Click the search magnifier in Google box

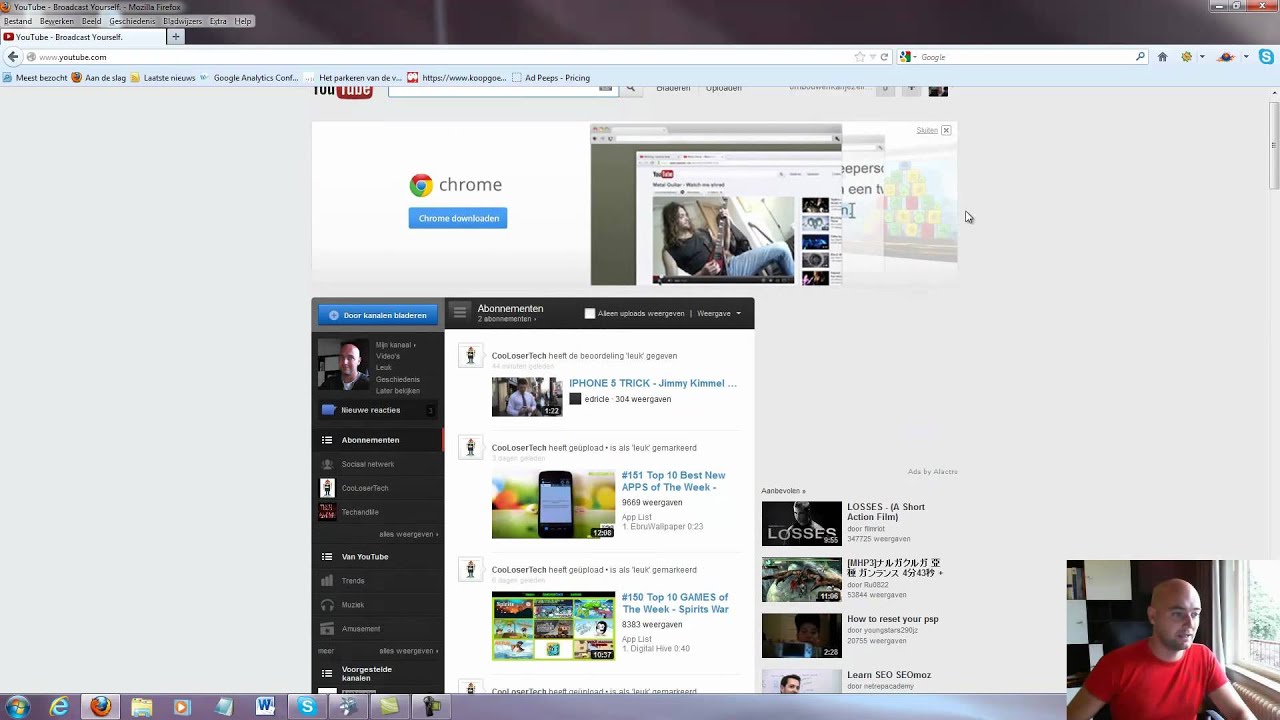pos(1140,57)
